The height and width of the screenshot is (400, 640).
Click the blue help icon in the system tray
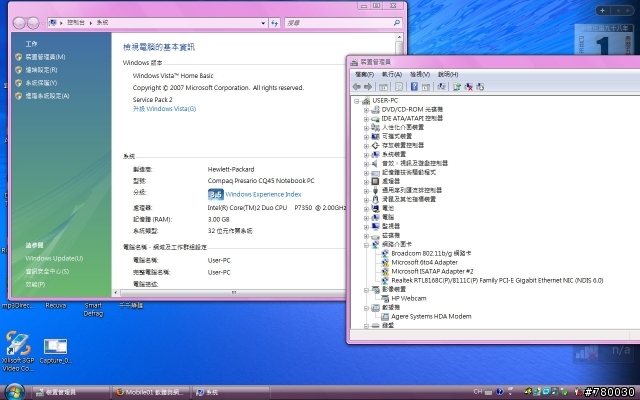[x=499, y=392]
